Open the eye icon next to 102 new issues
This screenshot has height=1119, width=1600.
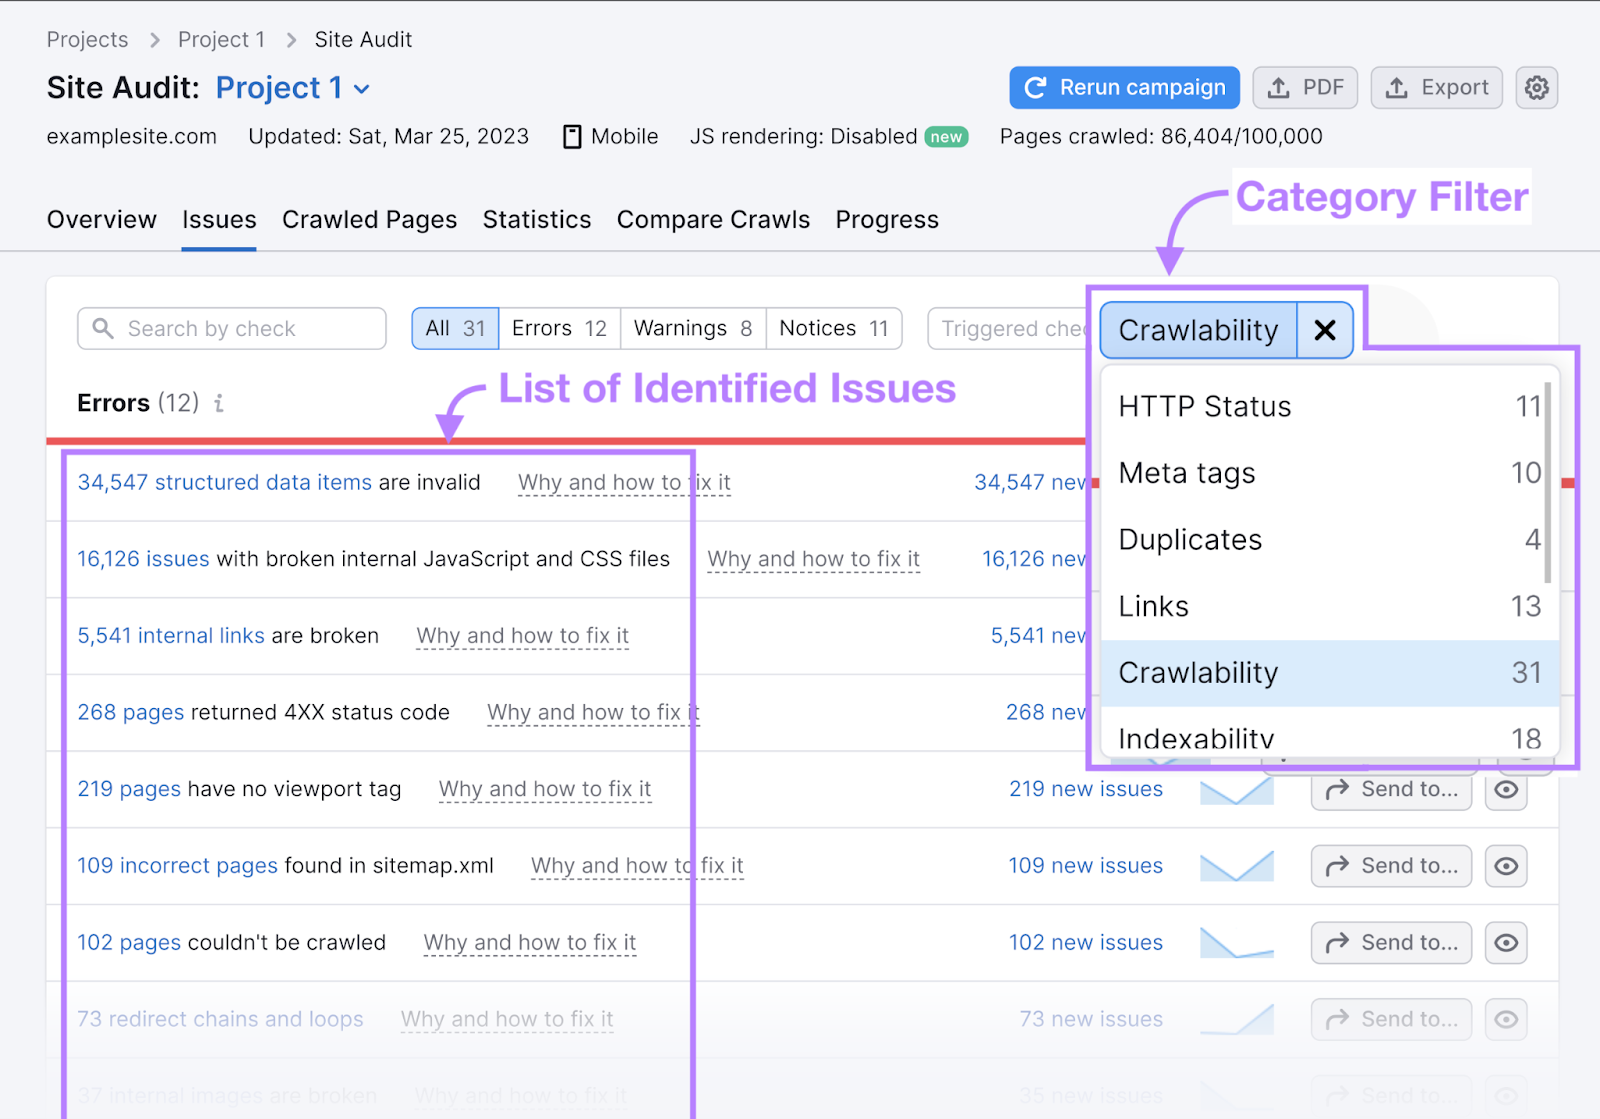point(1506,942)
